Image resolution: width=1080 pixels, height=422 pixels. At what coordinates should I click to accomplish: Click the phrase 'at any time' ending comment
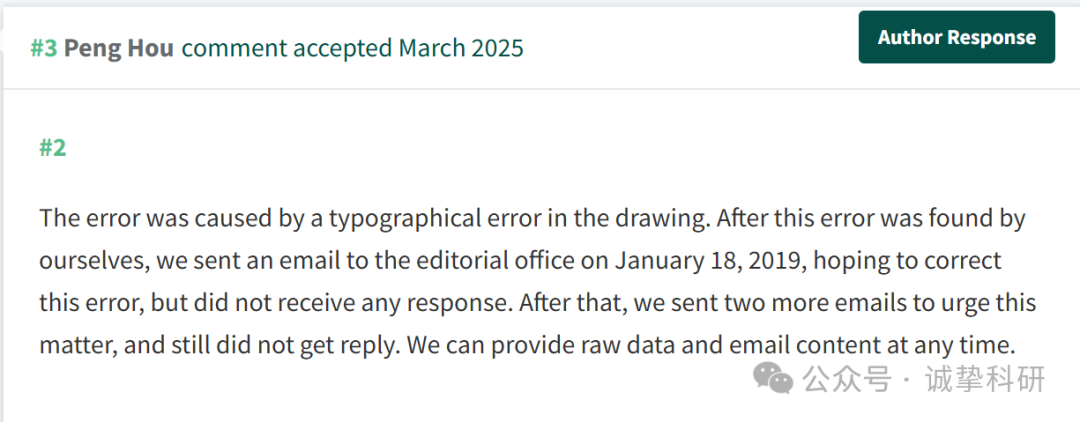pos(948,345)
